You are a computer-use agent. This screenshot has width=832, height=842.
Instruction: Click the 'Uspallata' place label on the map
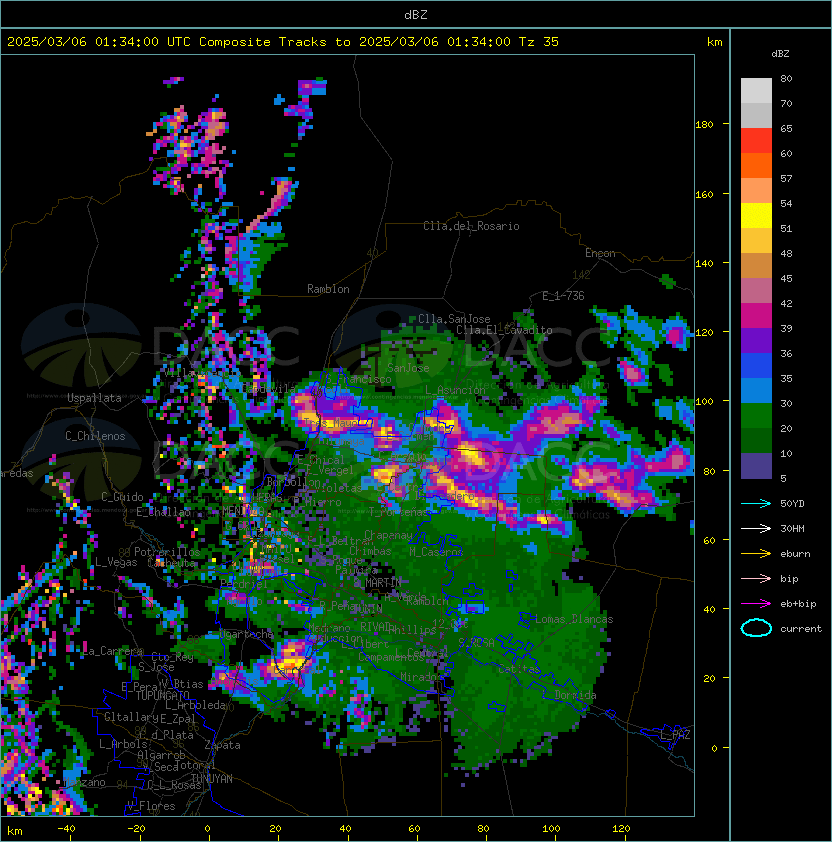click(94, 398)
